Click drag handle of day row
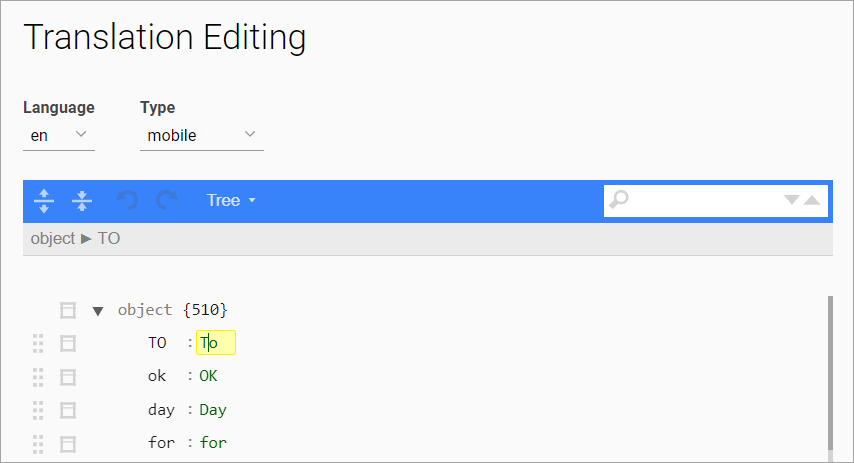The width and height of the screenshot is (854, 463). [39, 409]
